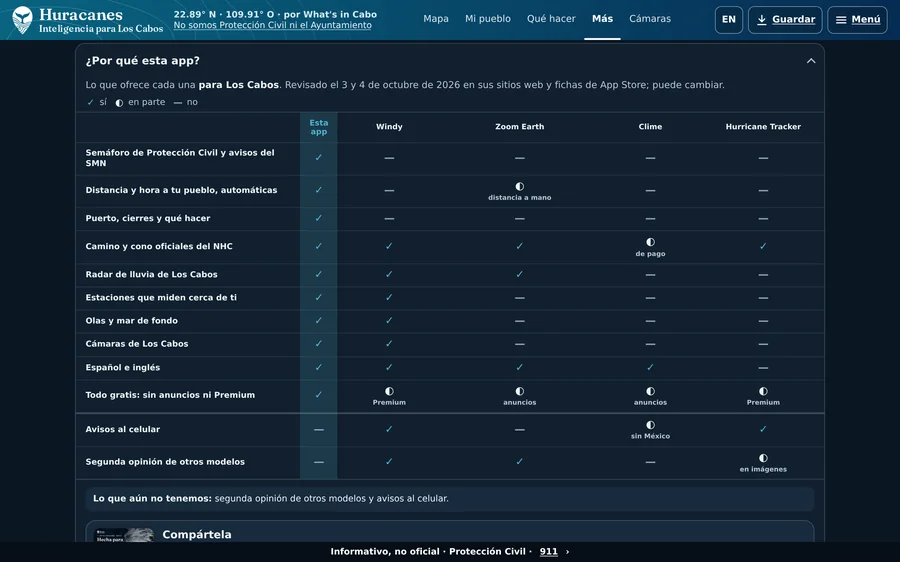Viewport: 900px width, 562px height.
Task: Click the Hurricane Tracker column header
Action: (763, 127)
